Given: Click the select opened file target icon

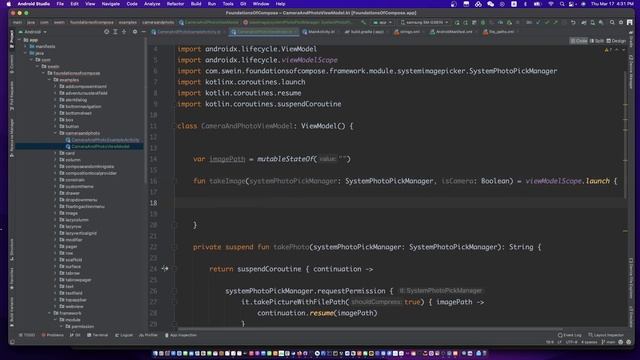Looking at the screenshot, I should (107, 32).
